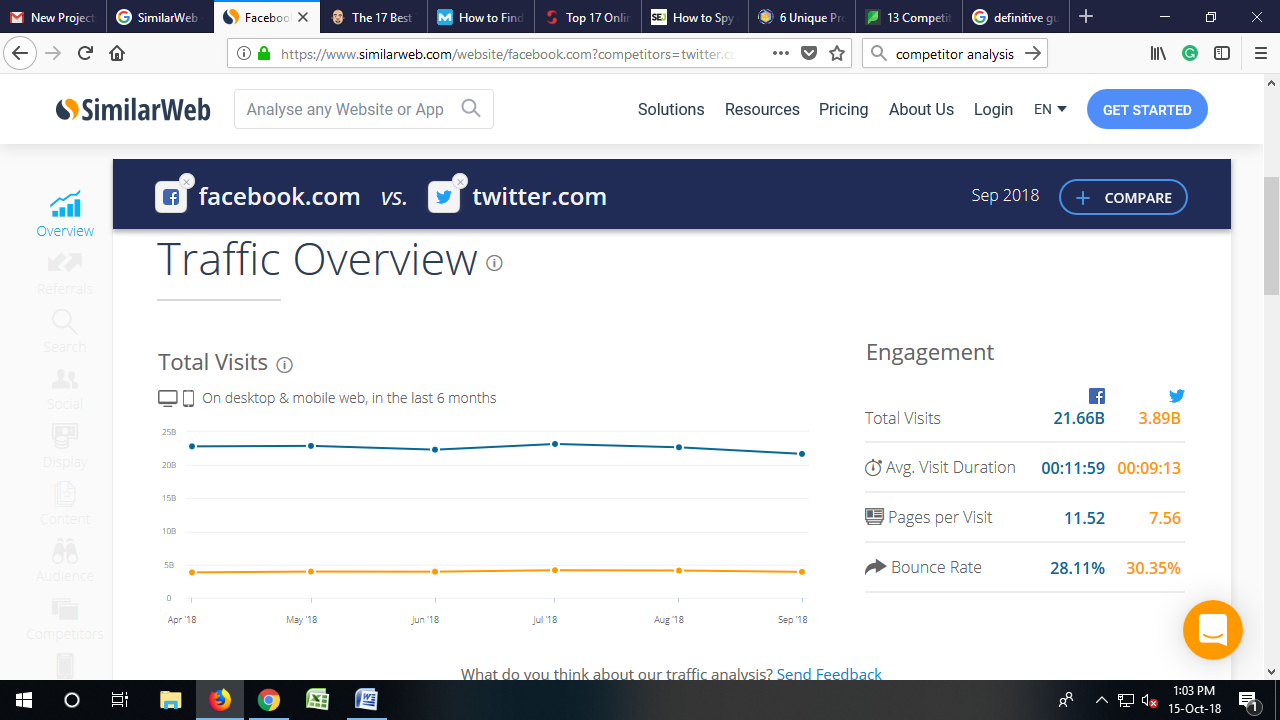
Task: Open Chrome from the taskbar
Action: pyautogui.click(x=268, y=700)
